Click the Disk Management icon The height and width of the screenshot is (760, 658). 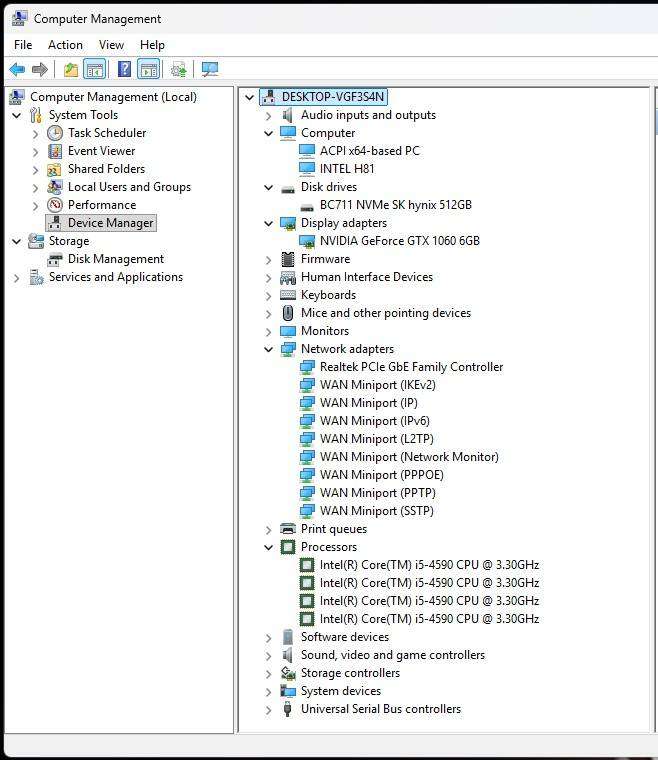pyautogui.click(x=55, y=259)
